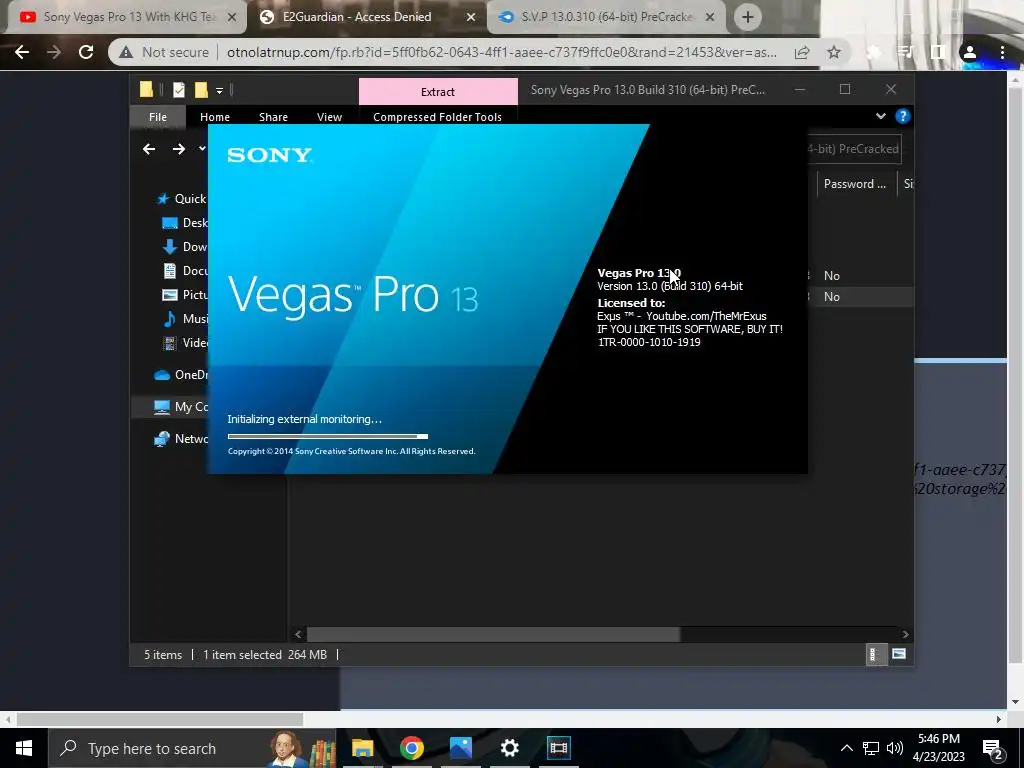Switch to large icons view layout
Viewport: 1024px width, 768px height.
pyautogui.click(x=899, y=654)
